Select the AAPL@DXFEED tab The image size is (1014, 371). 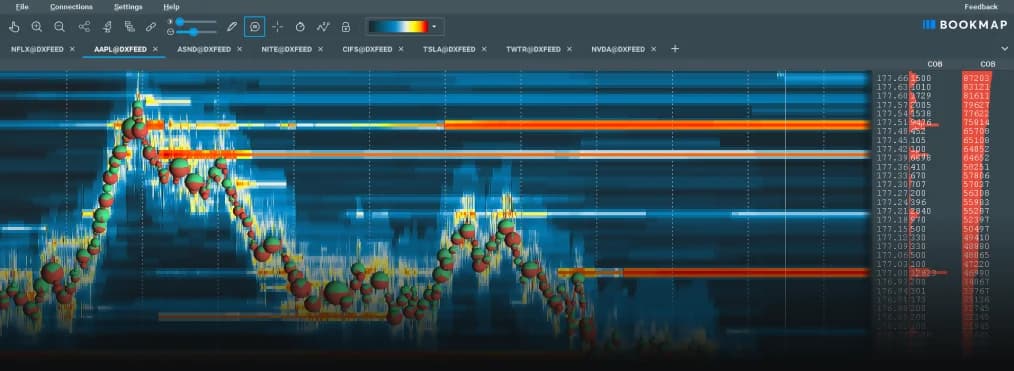click(x=120, y=49)
